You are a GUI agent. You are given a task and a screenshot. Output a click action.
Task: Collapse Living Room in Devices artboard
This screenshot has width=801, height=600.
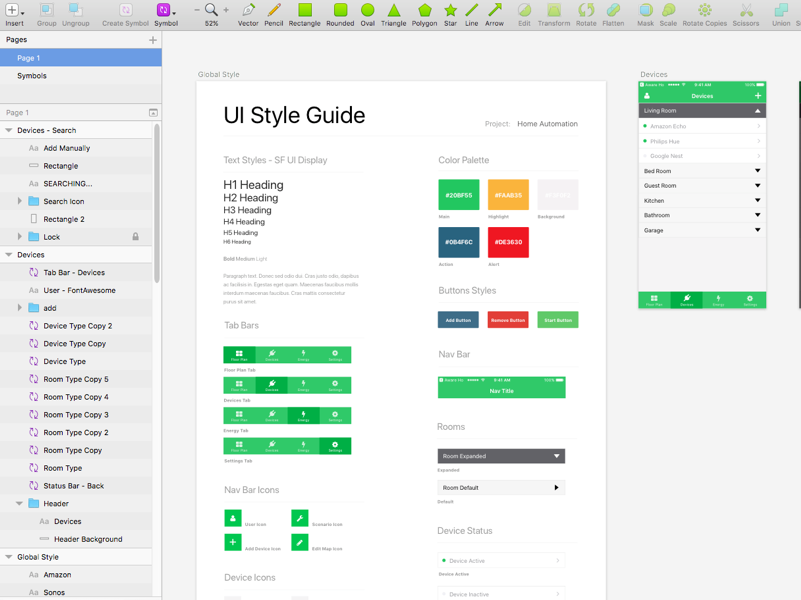(x=758, y=111)
